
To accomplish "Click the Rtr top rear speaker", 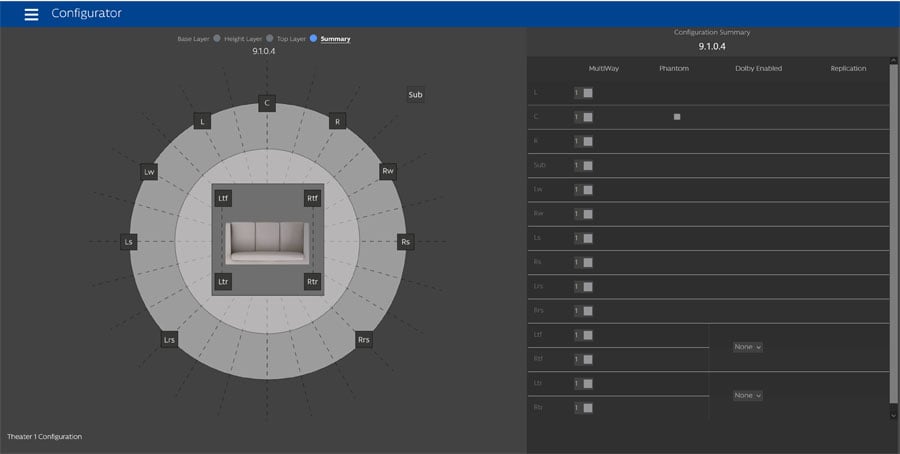I will click(312, 282).
